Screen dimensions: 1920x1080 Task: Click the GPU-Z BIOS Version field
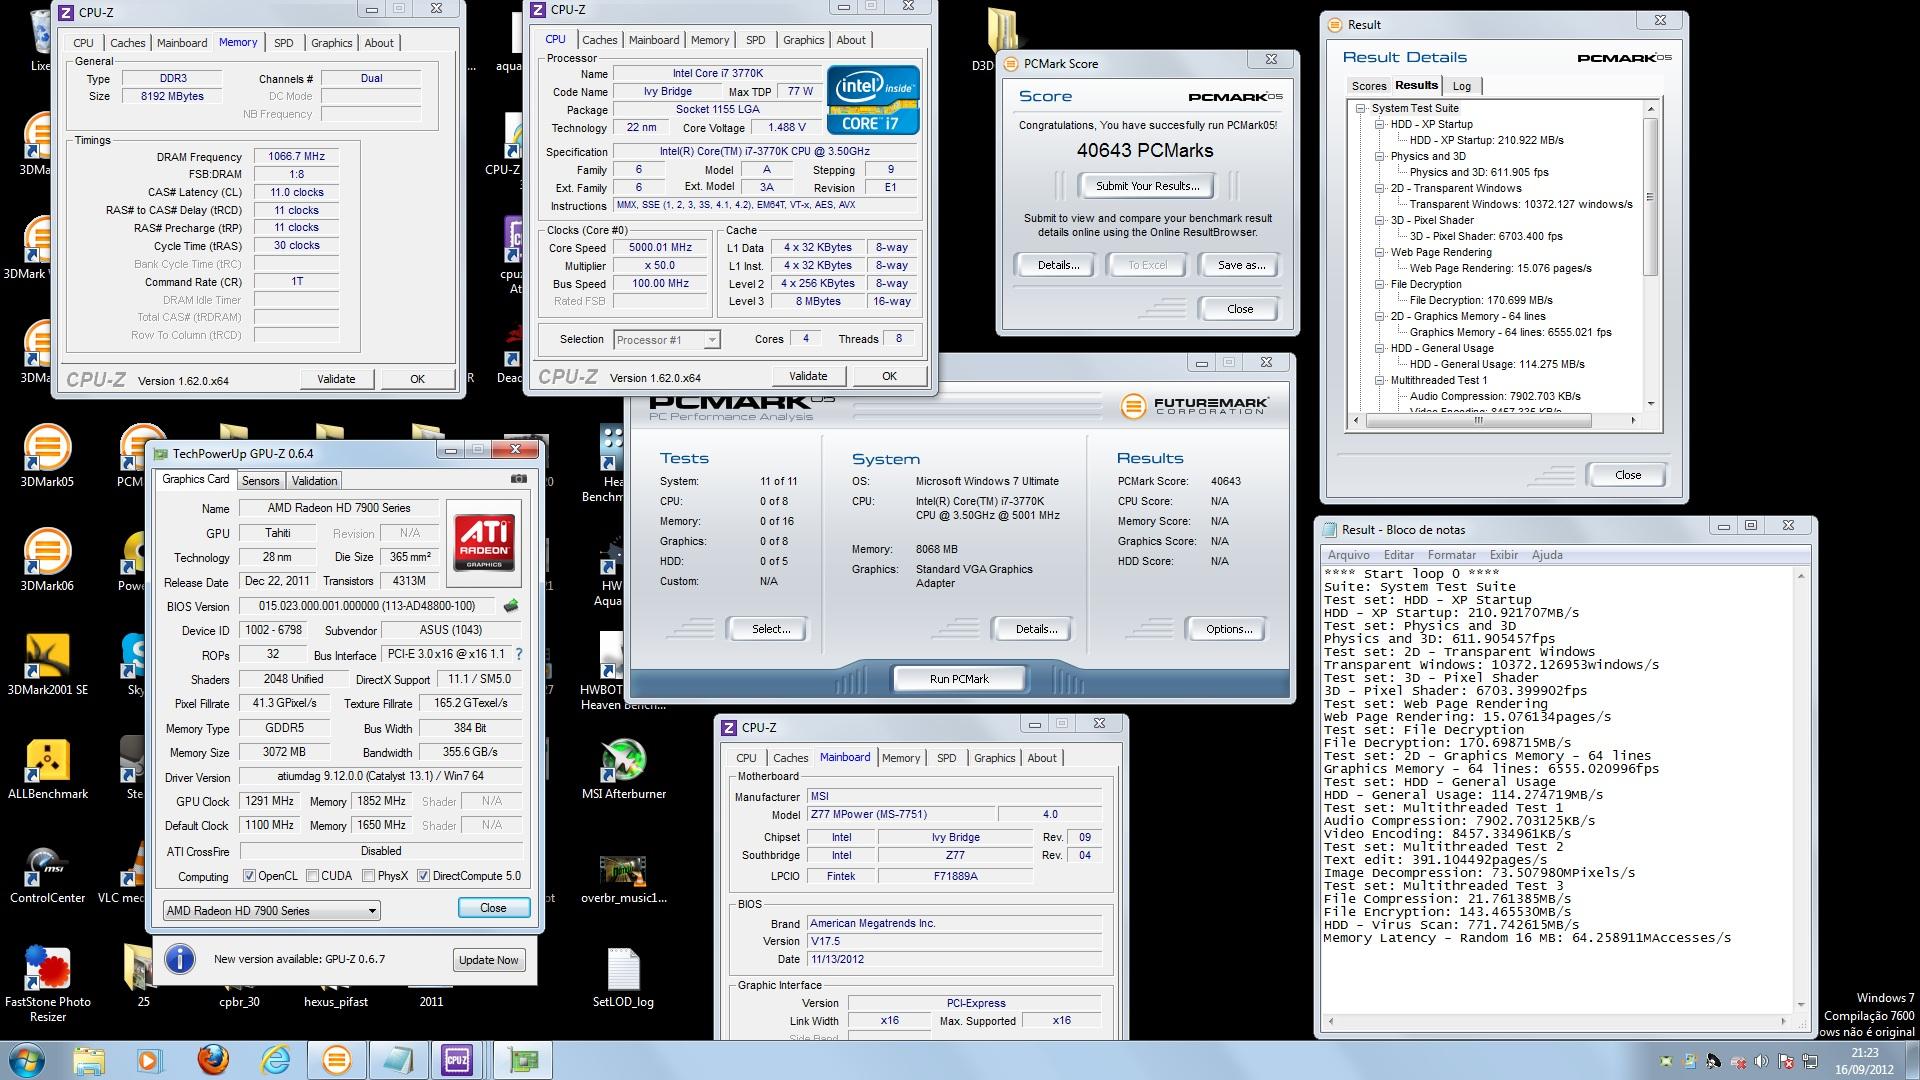click(367, 606)
